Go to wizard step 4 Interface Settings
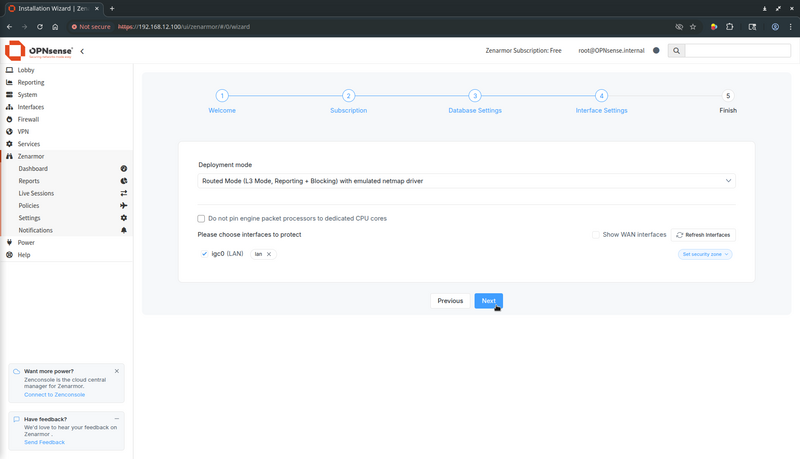The width and height of the screenshot is (800, 459). 602,96
